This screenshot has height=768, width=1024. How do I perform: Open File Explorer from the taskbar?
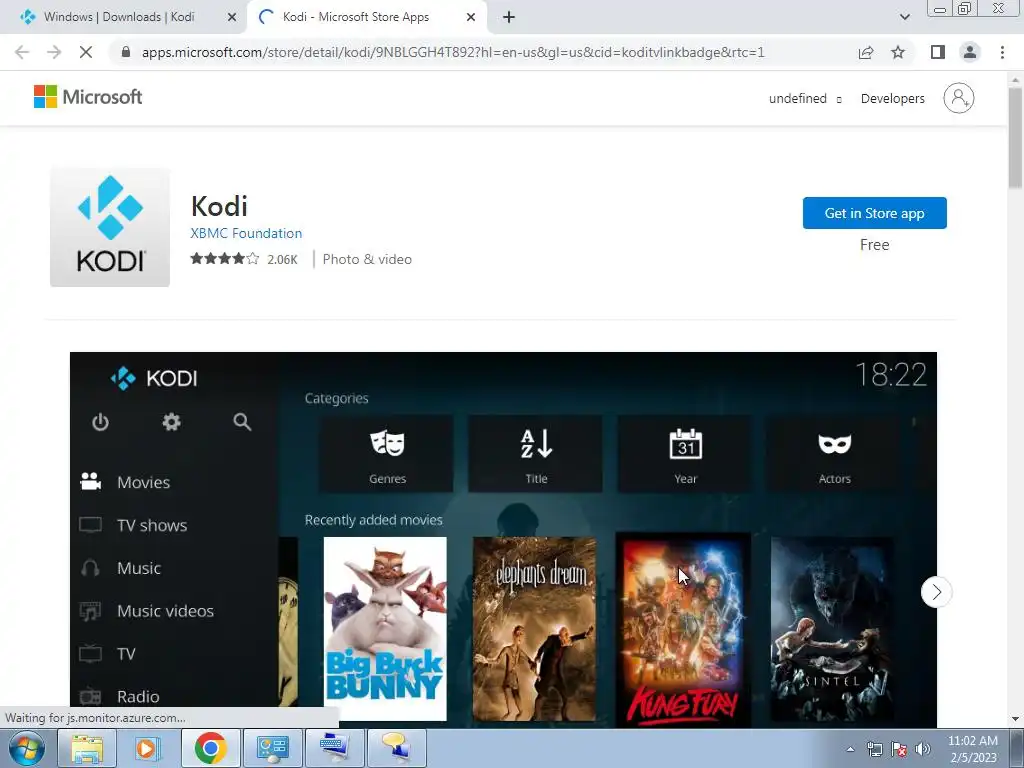87,748
